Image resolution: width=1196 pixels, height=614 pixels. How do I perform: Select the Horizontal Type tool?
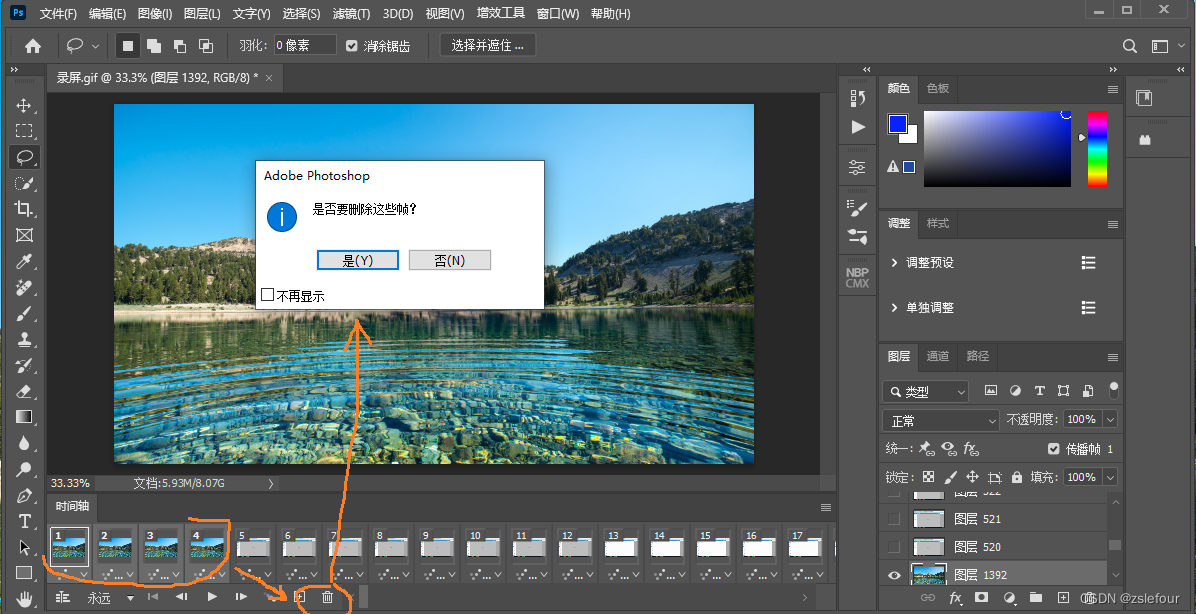pos(24,522)
